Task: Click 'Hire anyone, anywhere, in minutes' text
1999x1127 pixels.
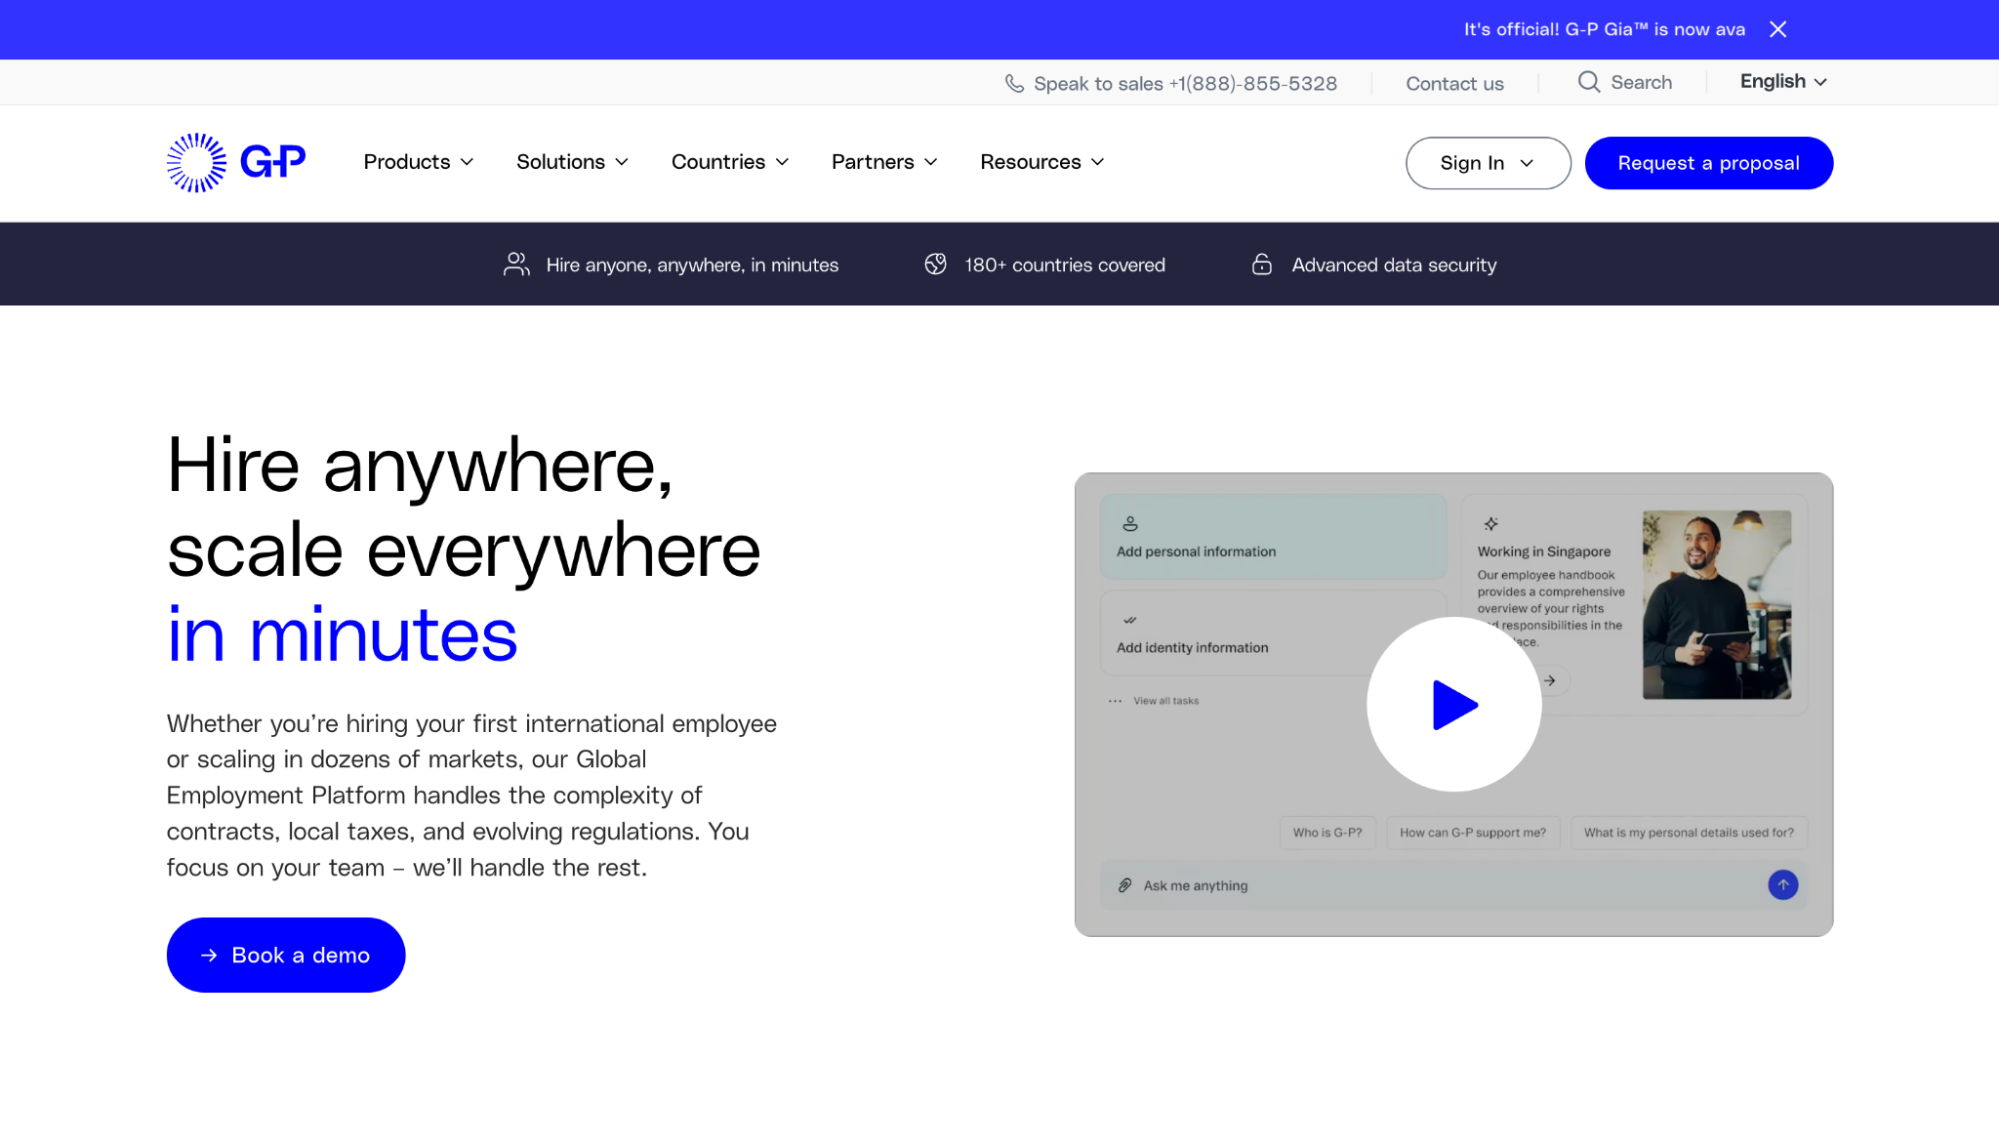Action: click(692, 265)
